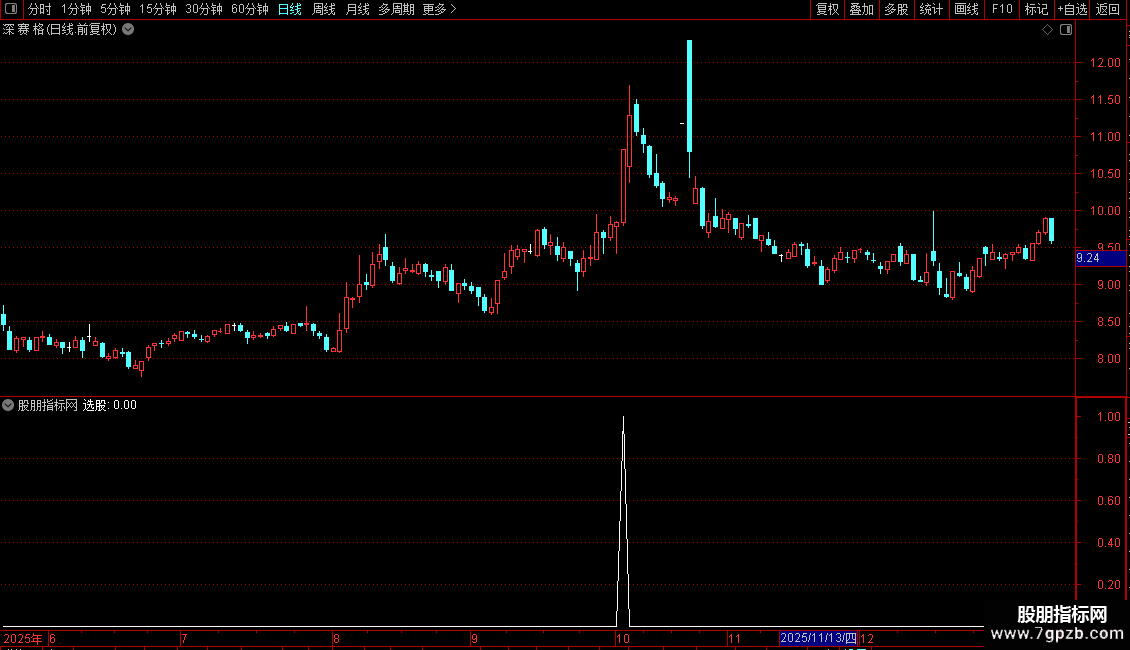Click the 深赛格(日线.前复权) chart title
This screenshot has width=1130, height=650.
coord(60,30)
